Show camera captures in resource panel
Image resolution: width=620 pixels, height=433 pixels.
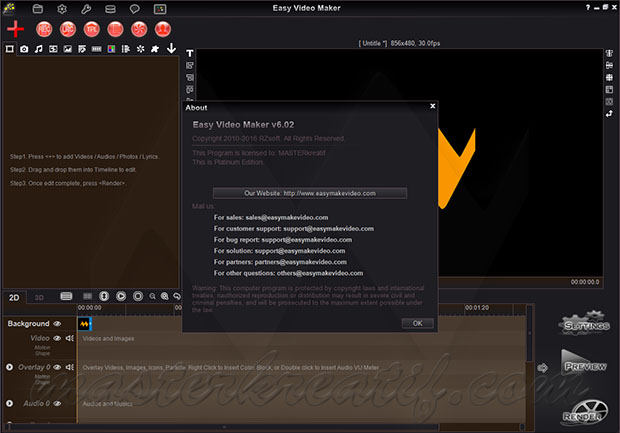pyautogui.click(x=24, y=49)
